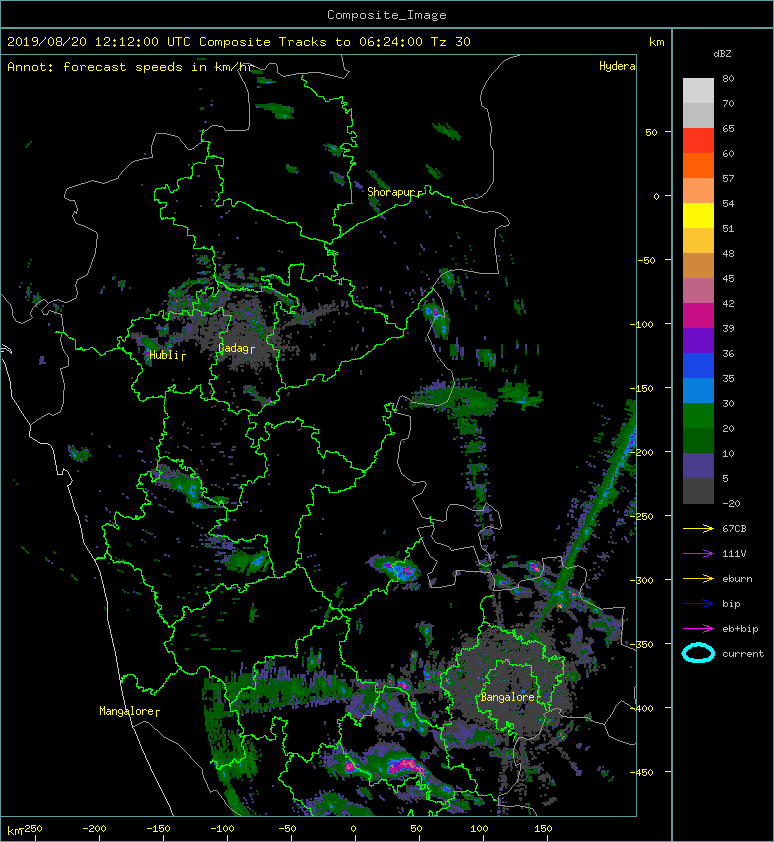Click the magenta eb+bip arrow in legend

698,628
